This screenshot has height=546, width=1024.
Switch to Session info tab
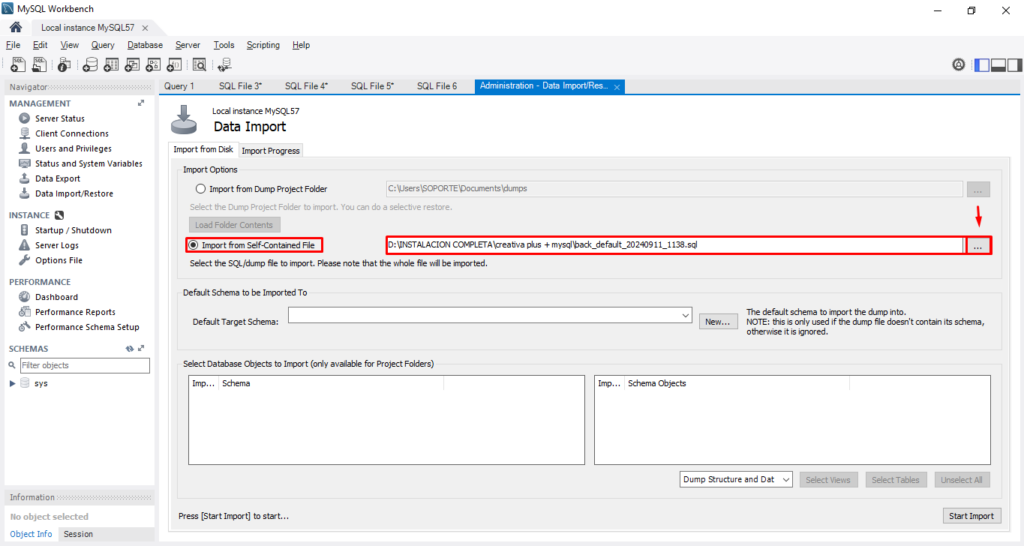click(x=78, y=534)
